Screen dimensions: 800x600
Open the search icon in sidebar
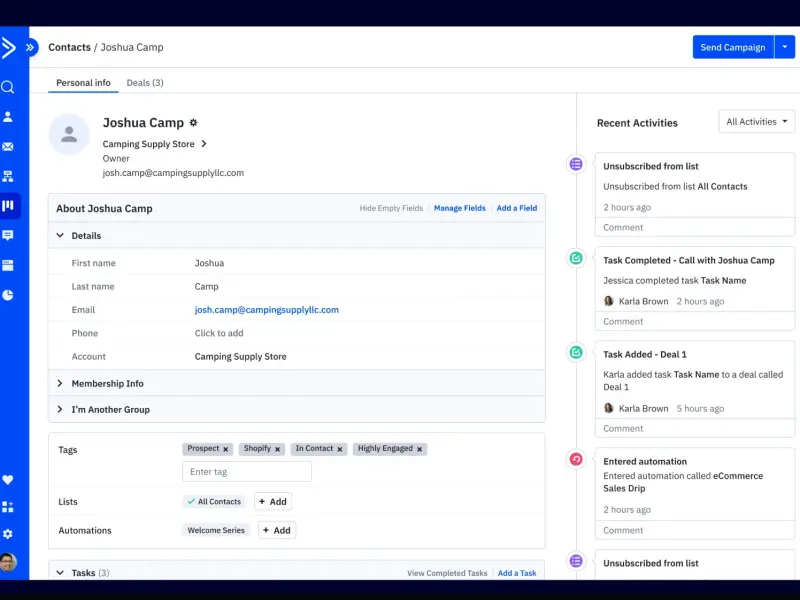coord(8,87)
